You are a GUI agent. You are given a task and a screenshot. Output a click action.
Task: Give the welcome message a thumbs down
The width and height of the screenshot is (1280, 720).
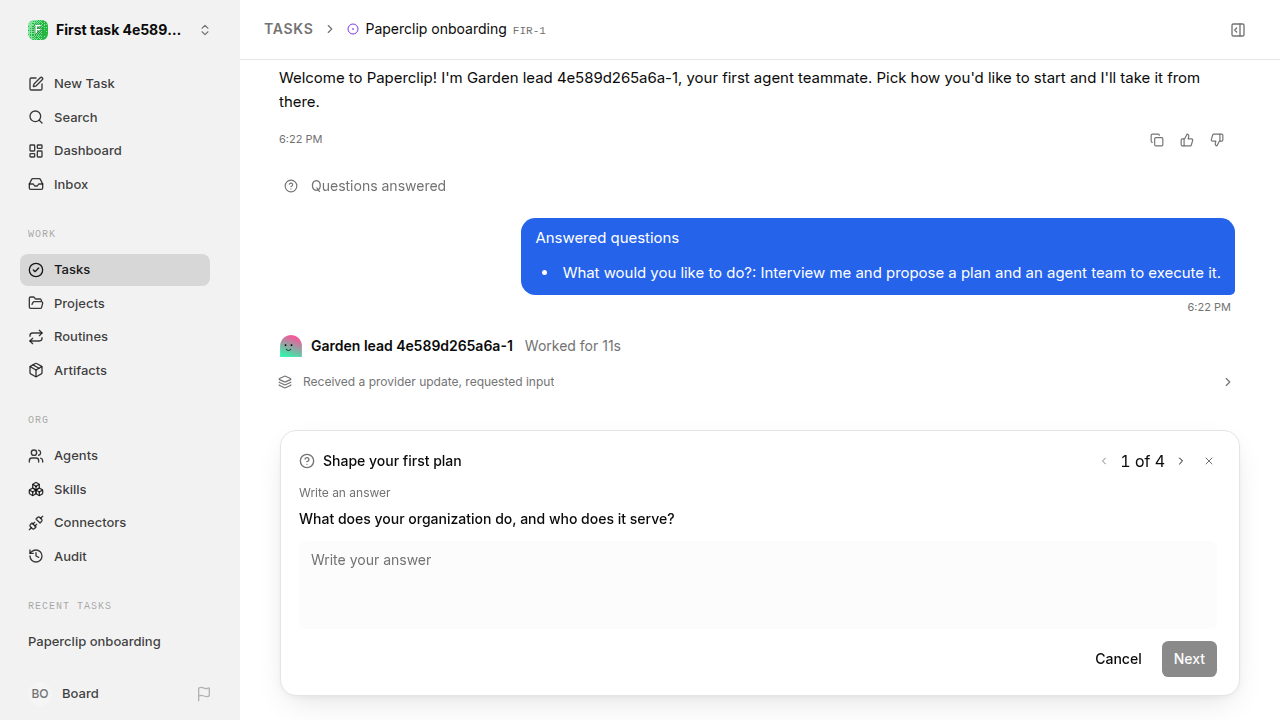(1217, 140)
